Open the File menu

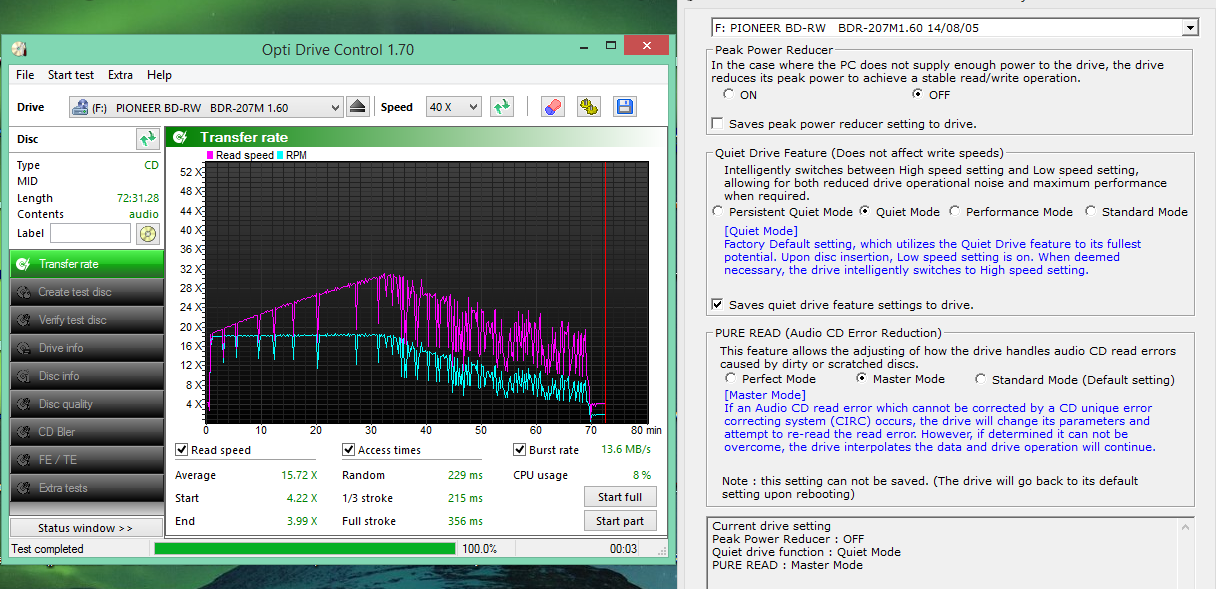(x=25, y=75)
